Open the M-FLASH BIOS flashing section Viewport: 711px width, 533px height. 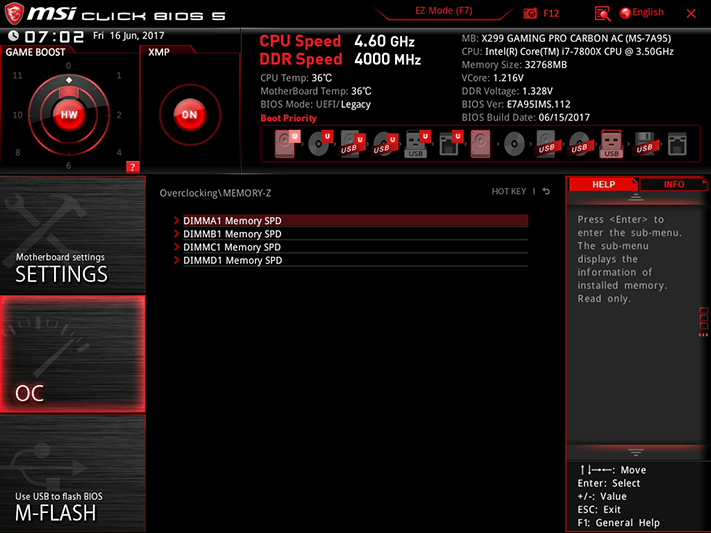coord(73,474)
